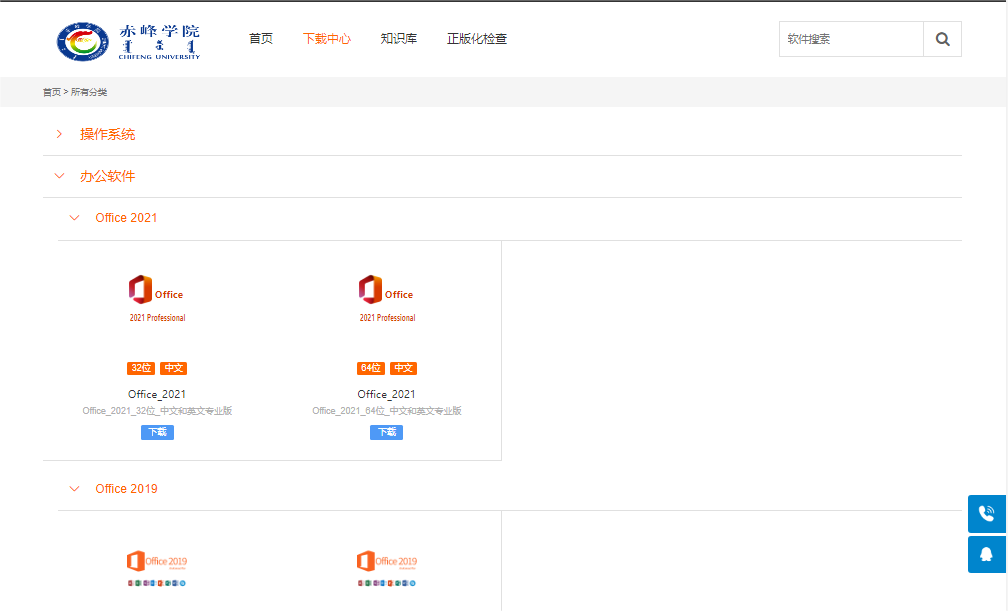Open 下载中心 in navigation menu
Viewport: 1008px width, 611px height.
327,39
